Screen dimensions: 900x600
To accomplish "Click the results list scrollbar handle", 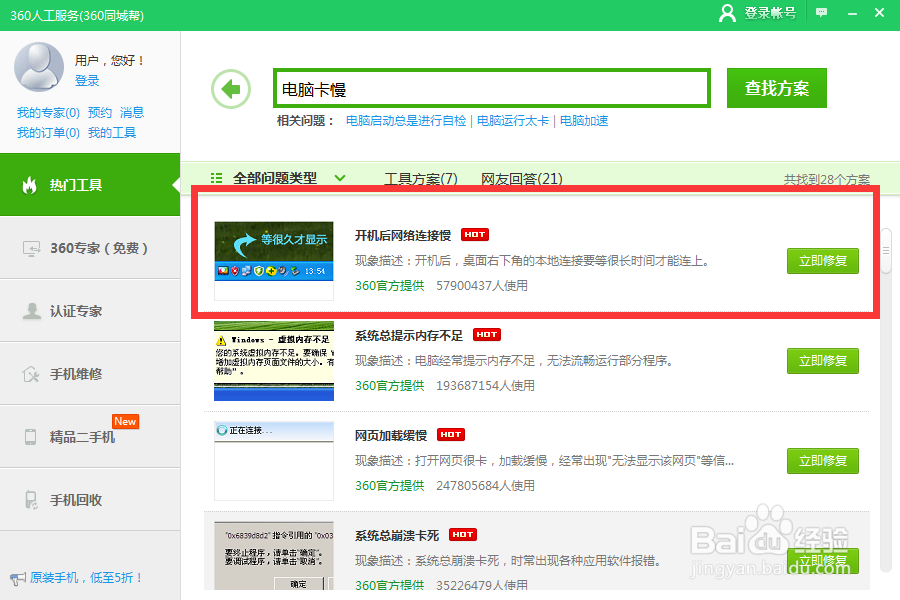I will (886, 250).
